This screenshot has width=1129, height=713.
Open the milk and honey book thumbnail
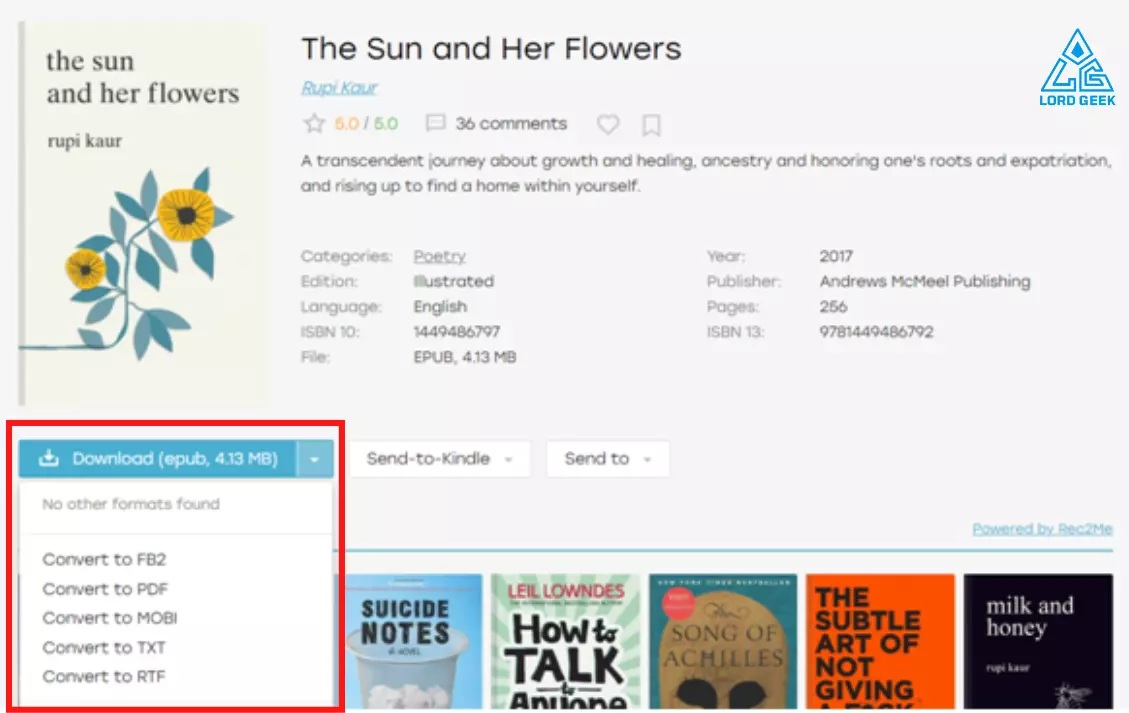tap(1038, 642)
